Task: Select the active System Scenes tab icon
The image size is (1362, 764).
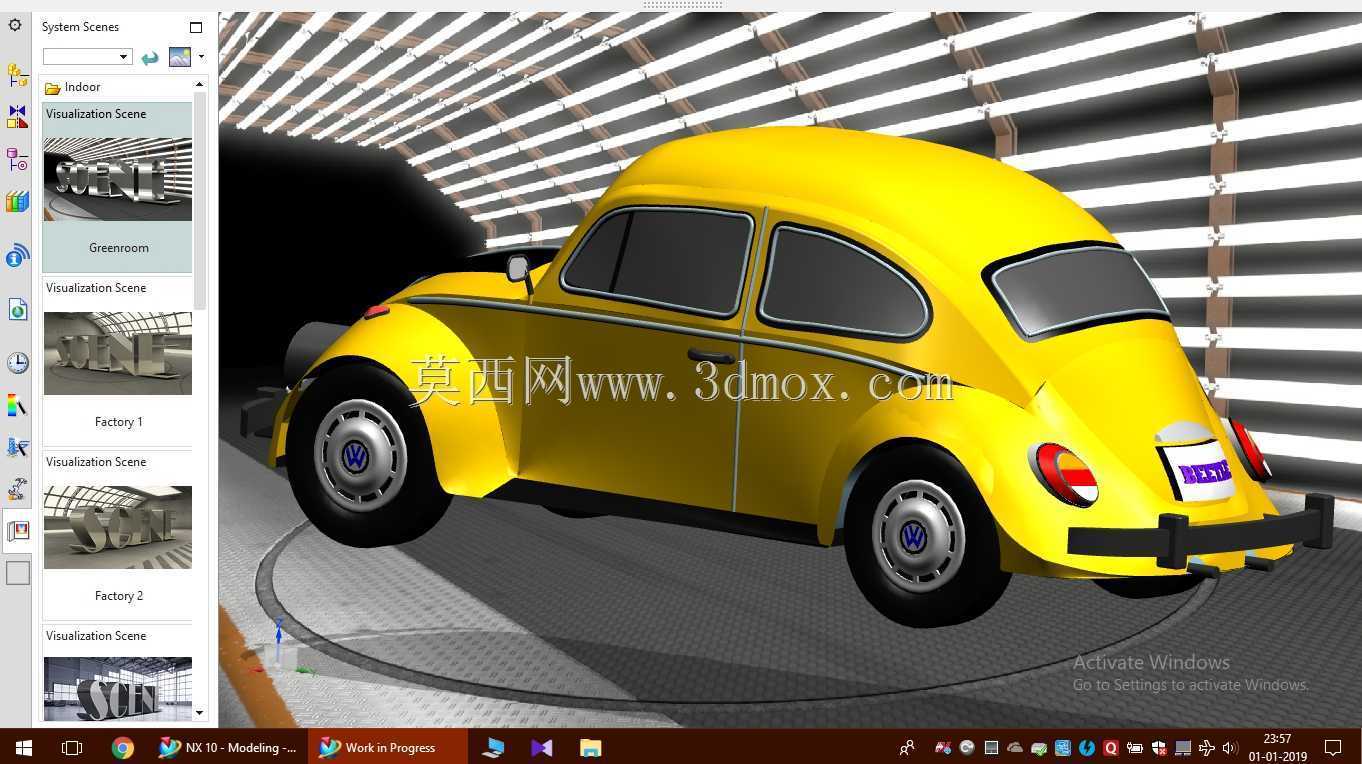Action: (x=18, y=531)
